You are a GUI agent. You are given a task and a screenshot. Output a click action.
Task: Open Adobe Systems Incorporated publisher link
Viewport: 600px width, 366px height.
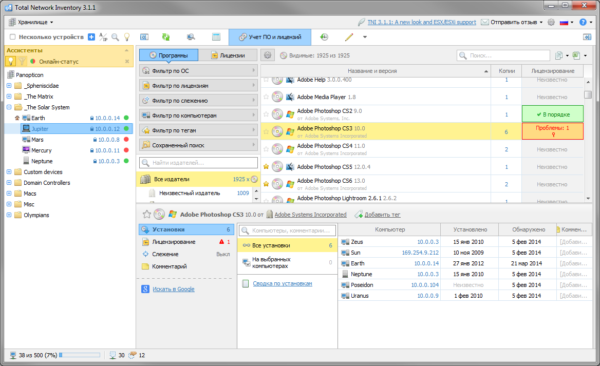click(x=310, y=214)
